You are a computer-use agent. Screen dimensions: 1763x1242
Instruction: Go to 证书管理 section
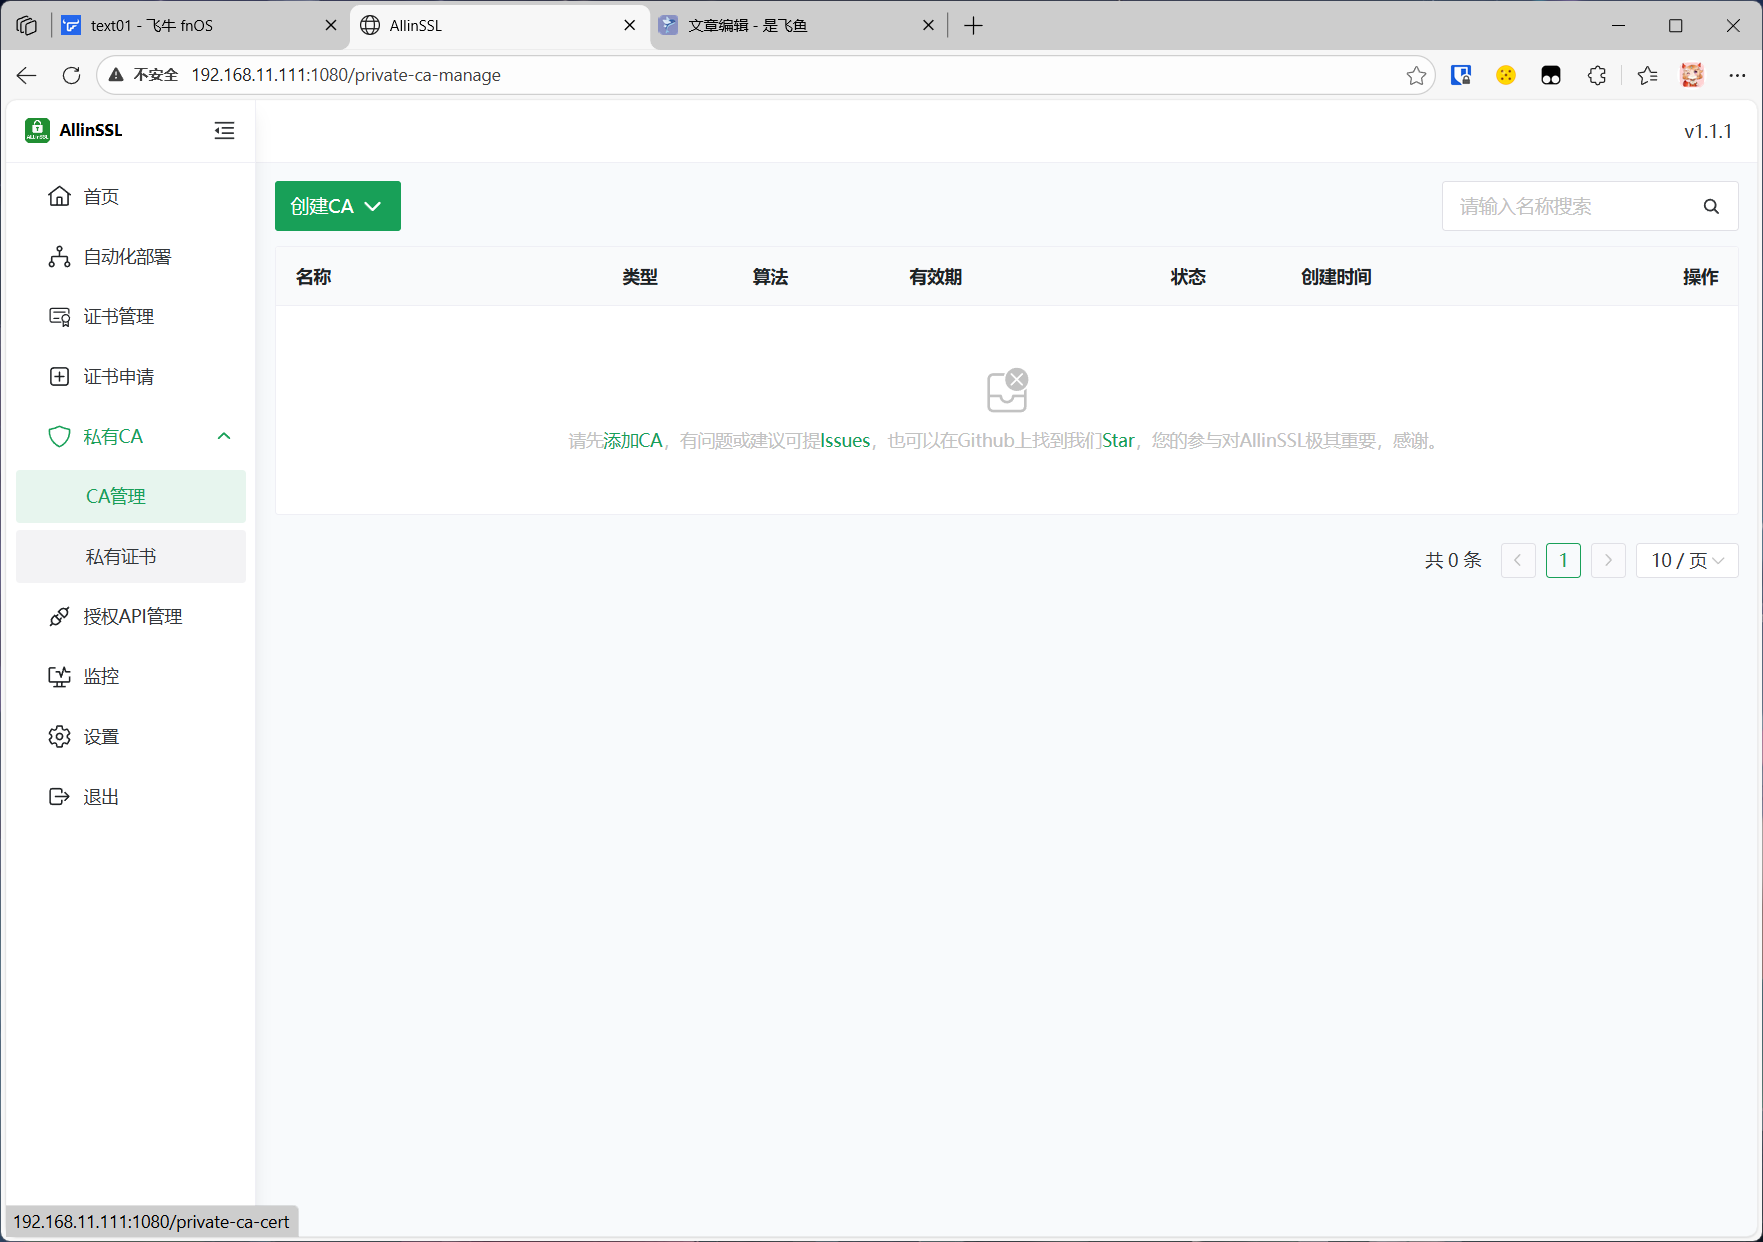click(x=118, y=317)
